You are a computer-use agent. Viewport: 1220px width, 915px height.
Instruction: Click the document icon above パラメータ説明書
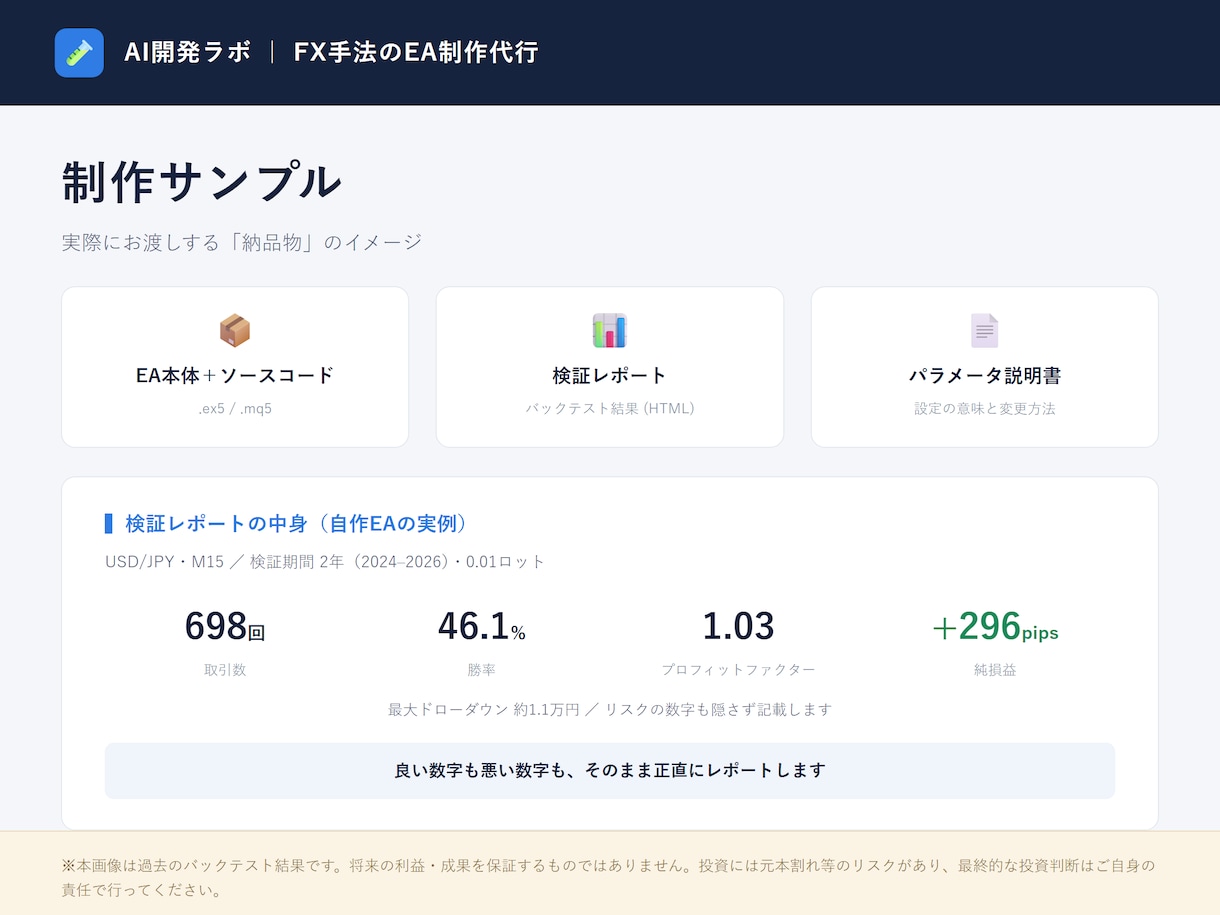984,331
